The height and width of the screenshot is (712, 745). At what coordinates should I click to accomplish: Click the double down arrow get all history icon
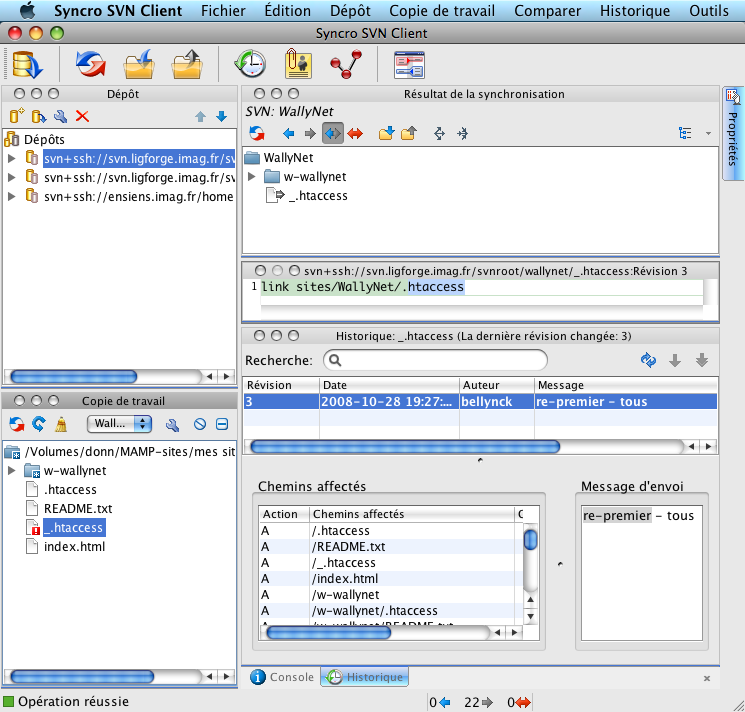pyautogui.click(x=702, y=361)
